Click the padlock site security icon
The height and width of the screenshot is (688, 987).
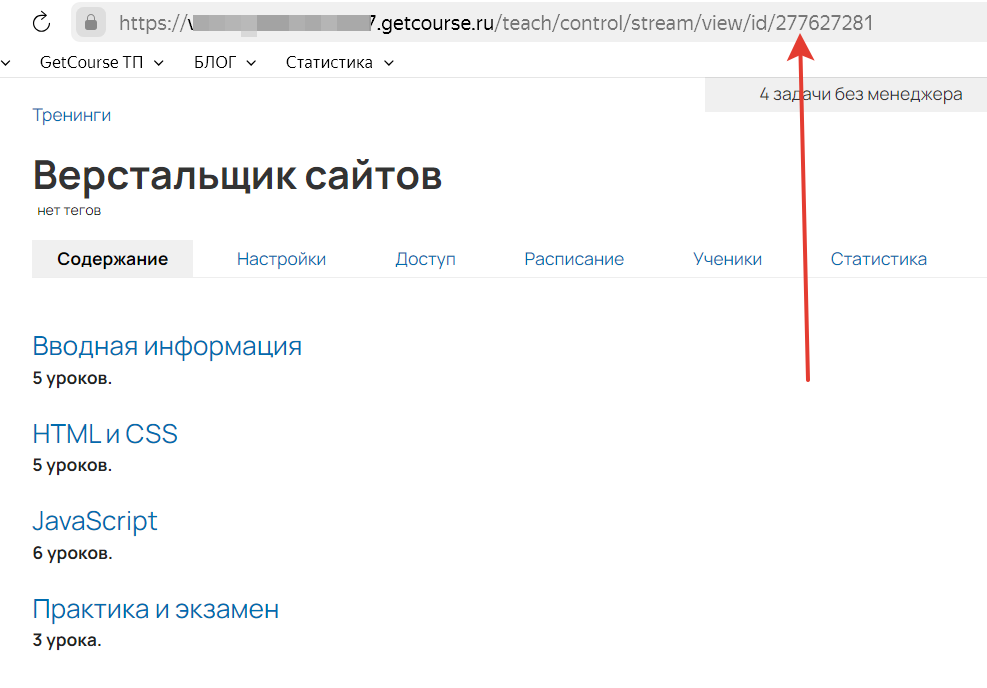pos(91,23)
